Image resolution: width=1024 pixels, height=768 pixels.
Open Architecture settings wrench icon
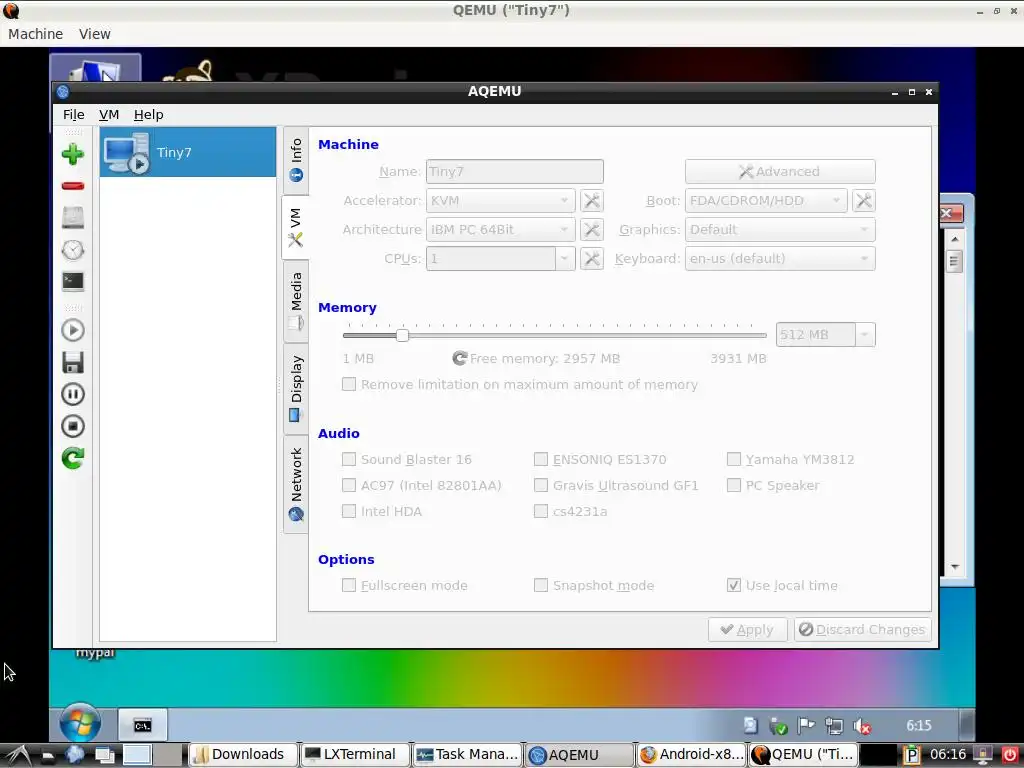coord(592,229)
